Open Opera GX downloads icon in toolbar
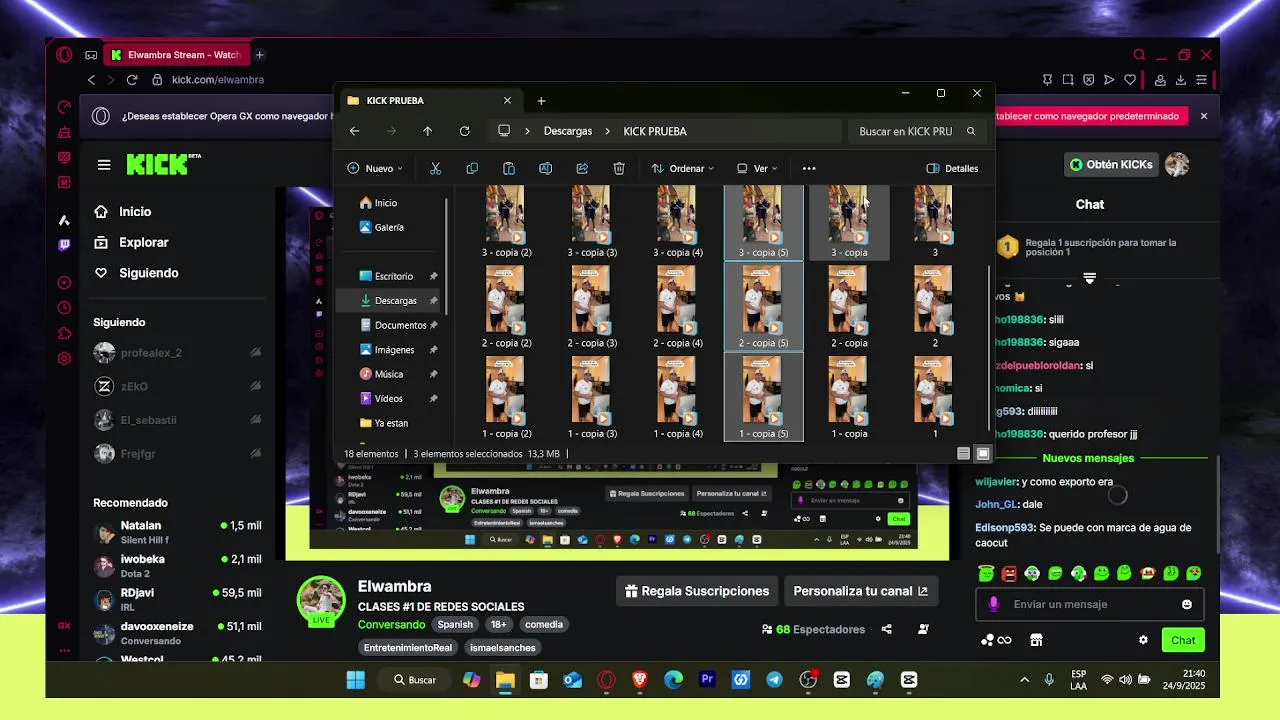This screenshot has width=1280, height=720. click(x=1182, y=80)
